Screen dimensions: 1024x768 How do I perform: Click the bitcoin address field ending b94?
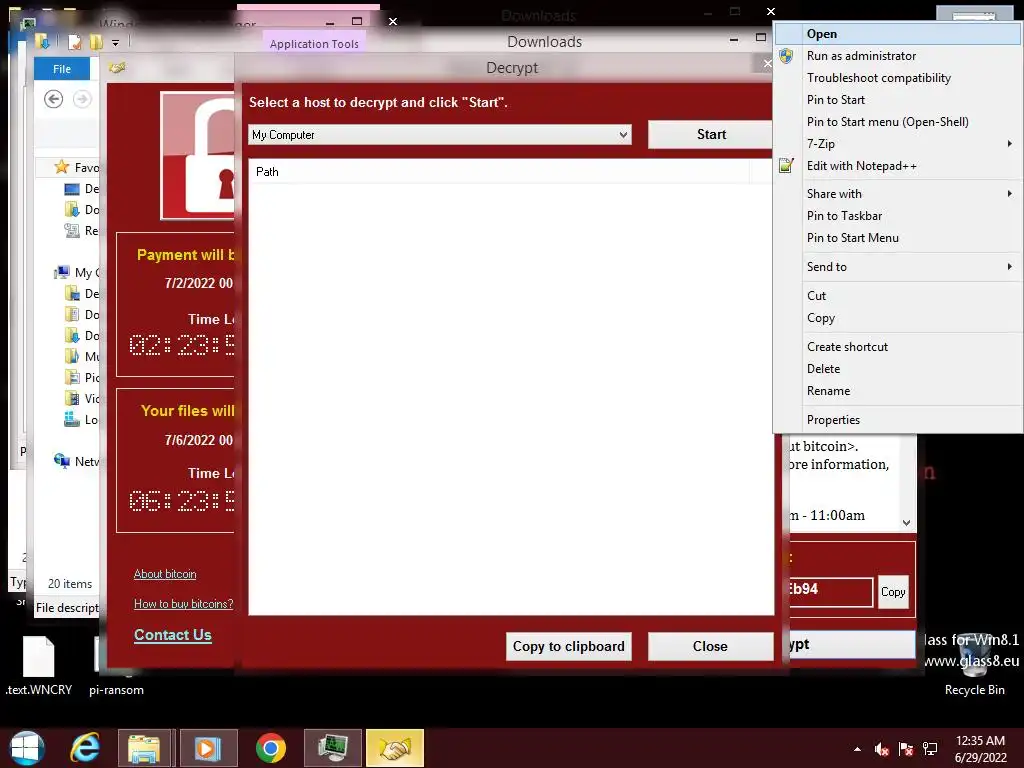coord(830,591)
